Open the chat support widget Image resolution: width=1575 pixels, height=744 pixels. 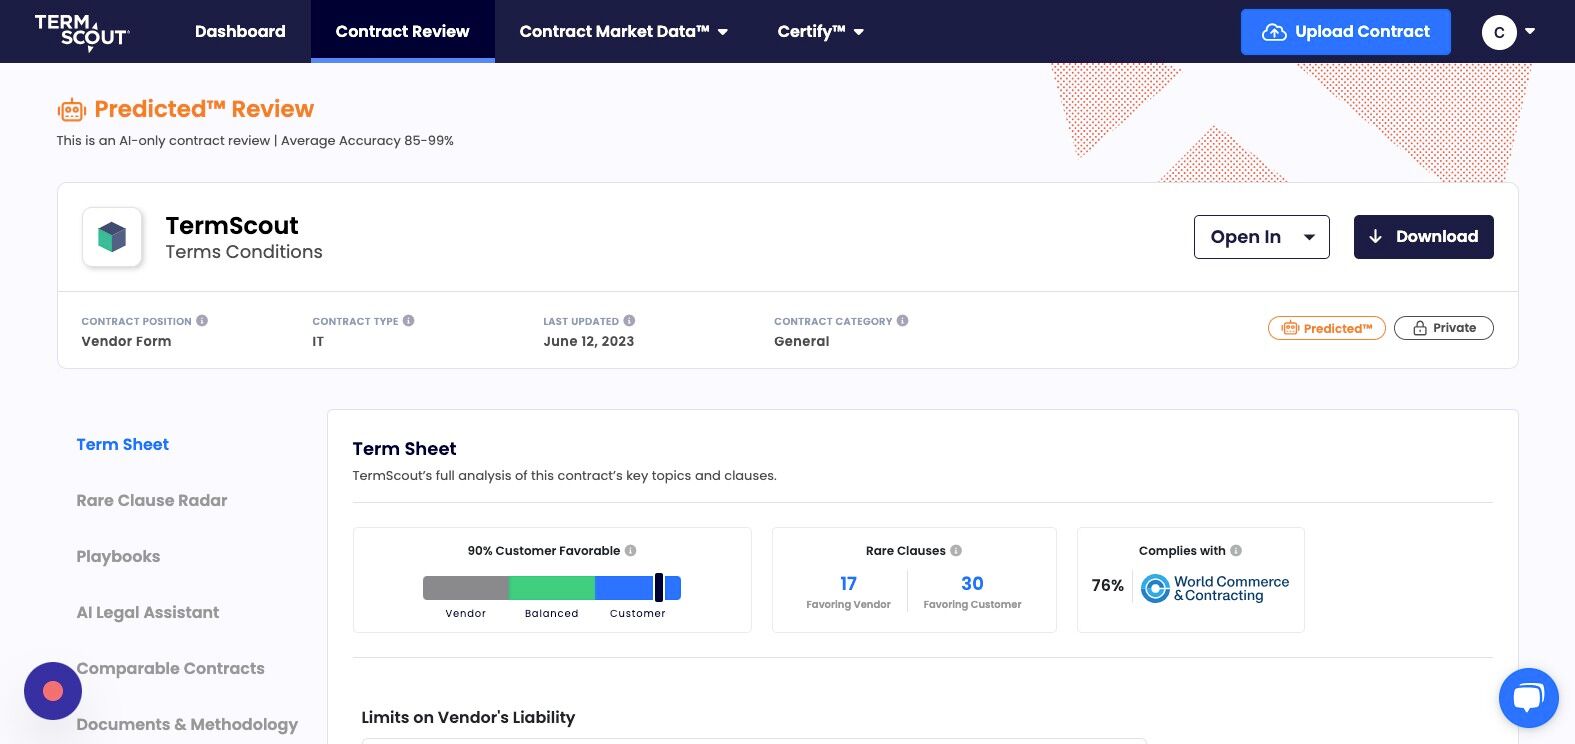coord(1528,697)
